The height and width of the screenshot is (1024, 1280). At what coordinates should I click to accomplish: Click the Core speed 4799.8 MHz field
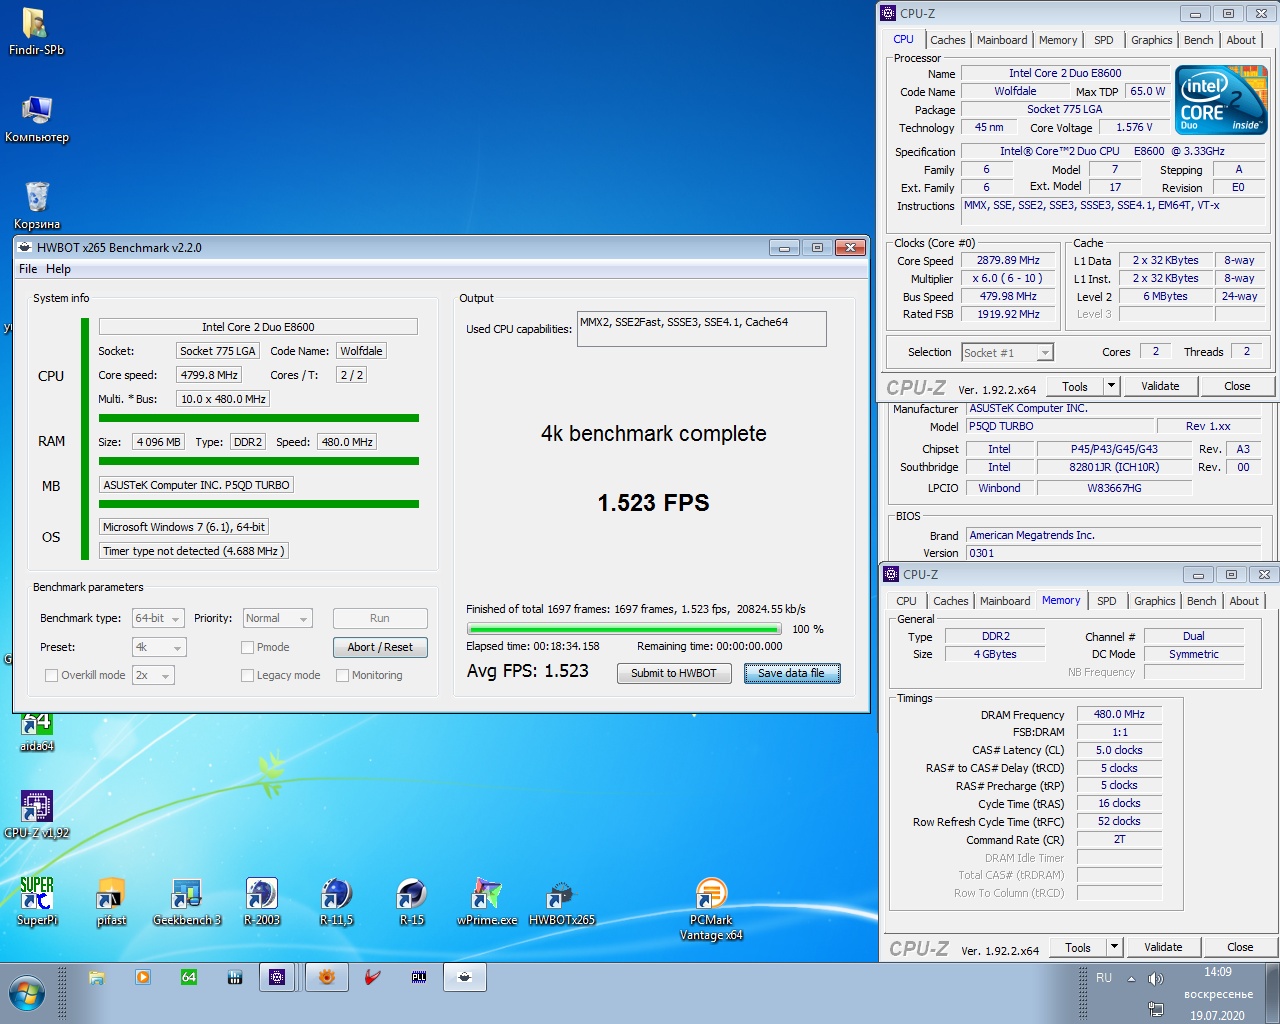(x=209, y=375)
